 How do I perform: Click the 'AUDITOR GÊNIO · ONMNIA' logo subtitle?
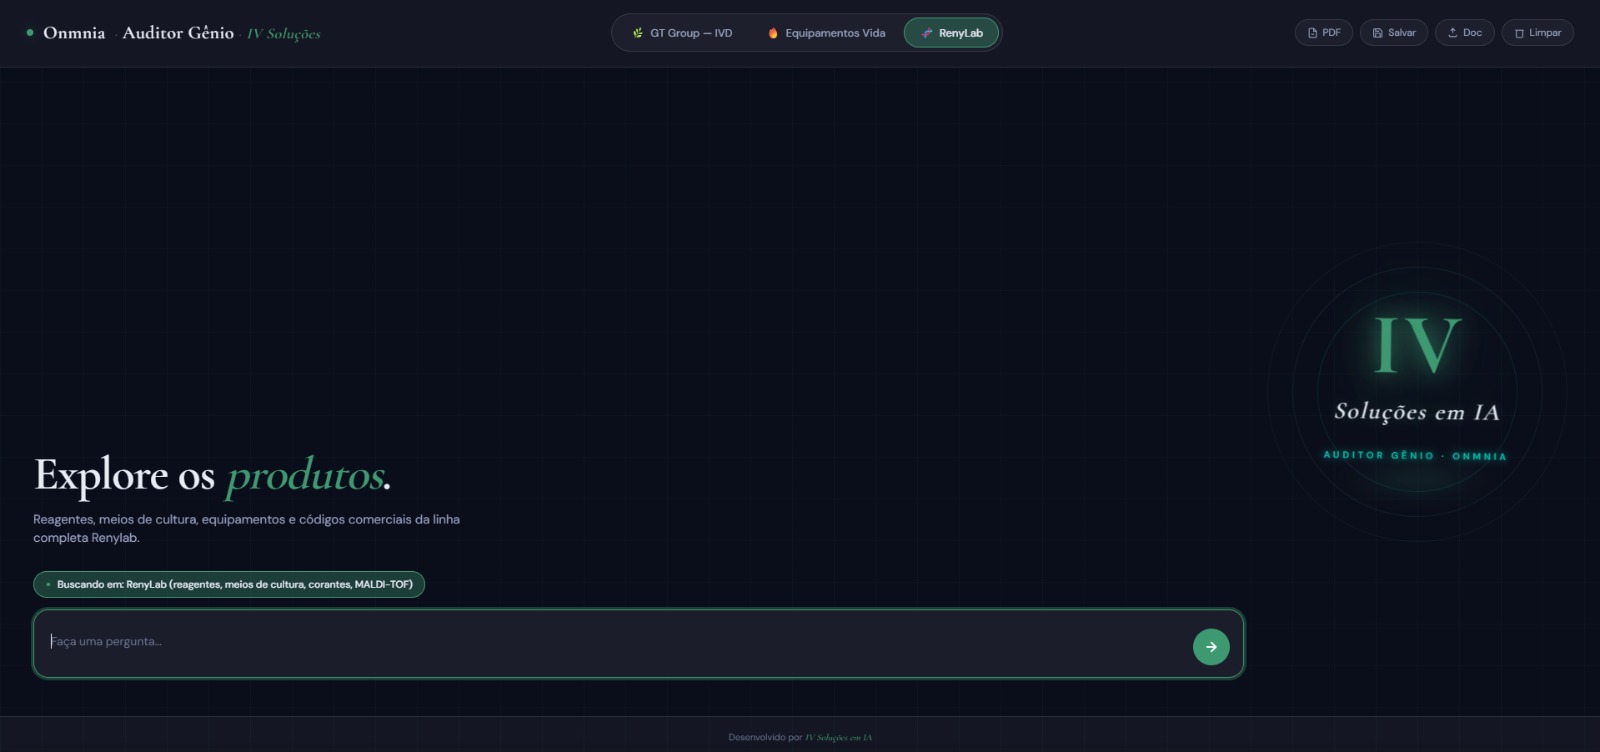[1415, 456]
